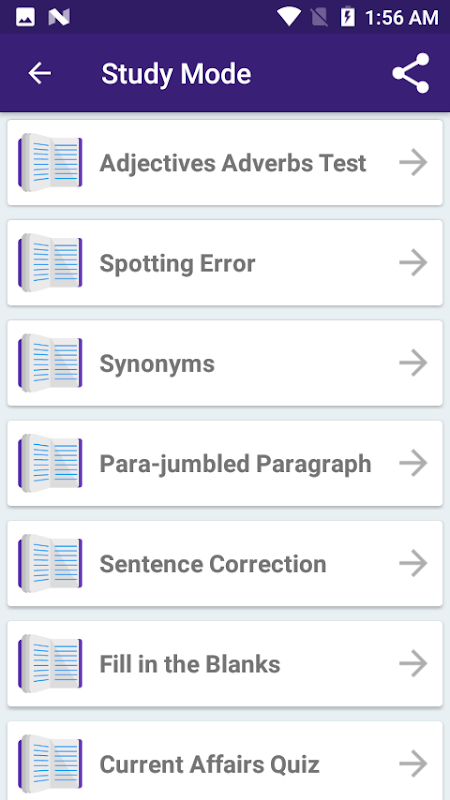This screenshot has height=800, width=450.
Task: Tap the Study Mode title text
Action: tap(176, 74)
